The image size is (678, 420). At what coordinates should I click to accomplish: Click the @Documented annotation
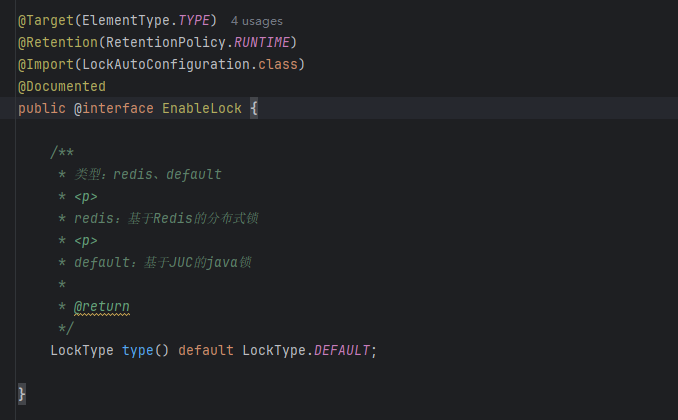point(62,87)
